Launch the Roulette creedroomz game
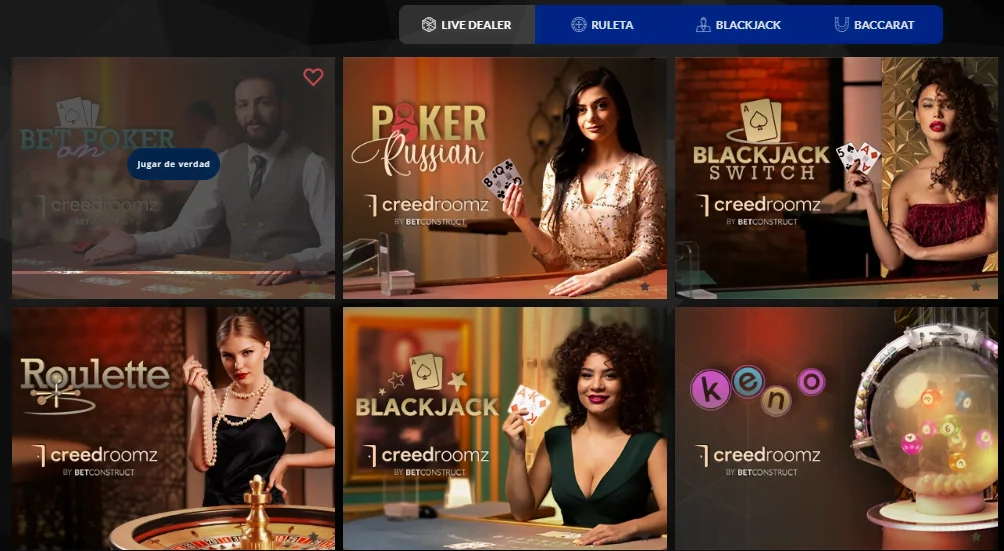1004x551 pixels. (173, 428)
